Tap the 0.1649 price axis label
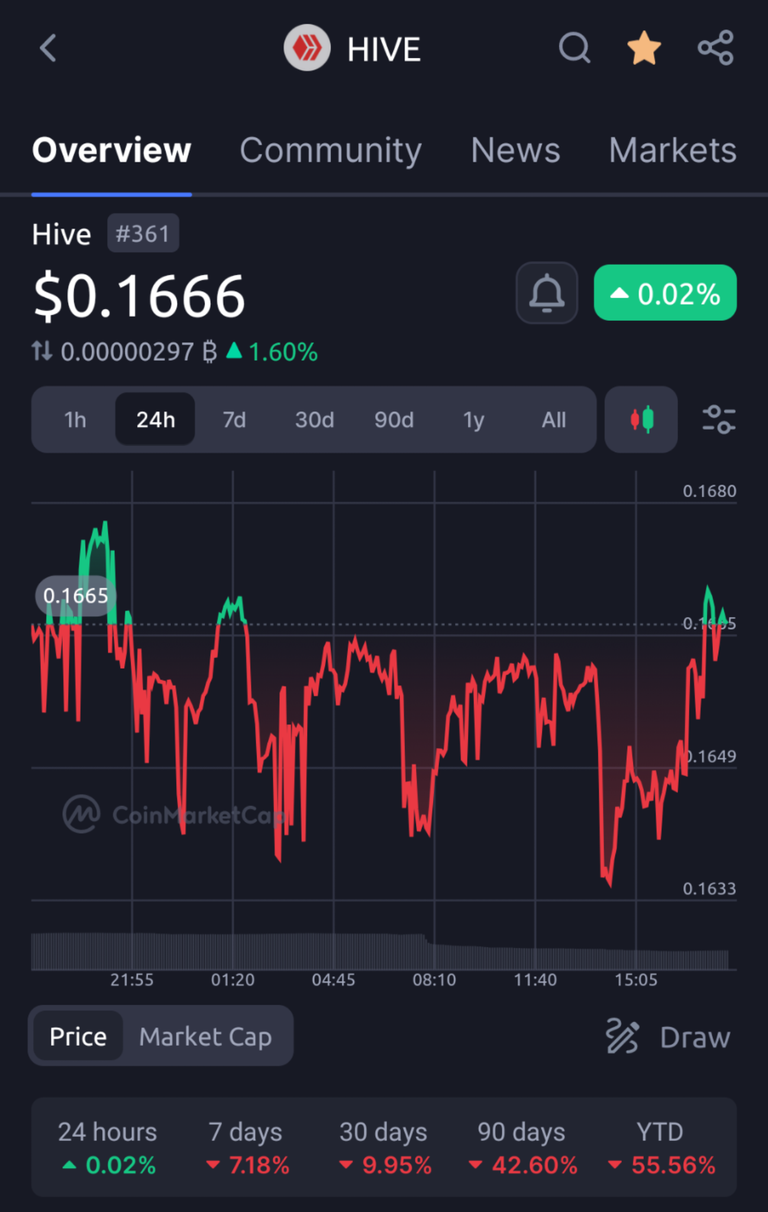Viewport: 768px width, 1212px height. [x=709, y=756]
